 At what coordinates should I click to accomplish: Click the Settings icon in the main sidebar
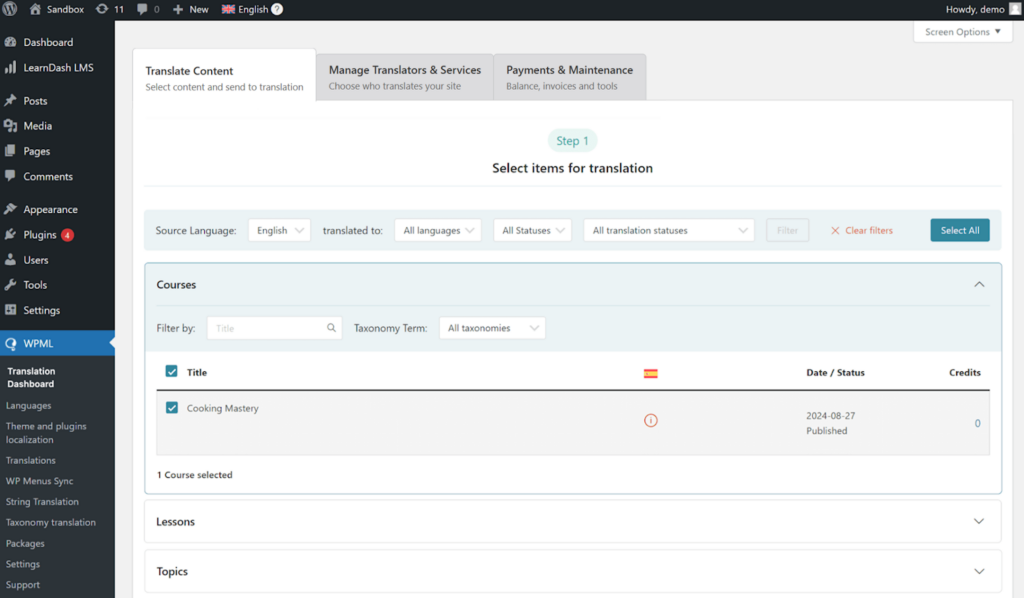tap(10, 309)
